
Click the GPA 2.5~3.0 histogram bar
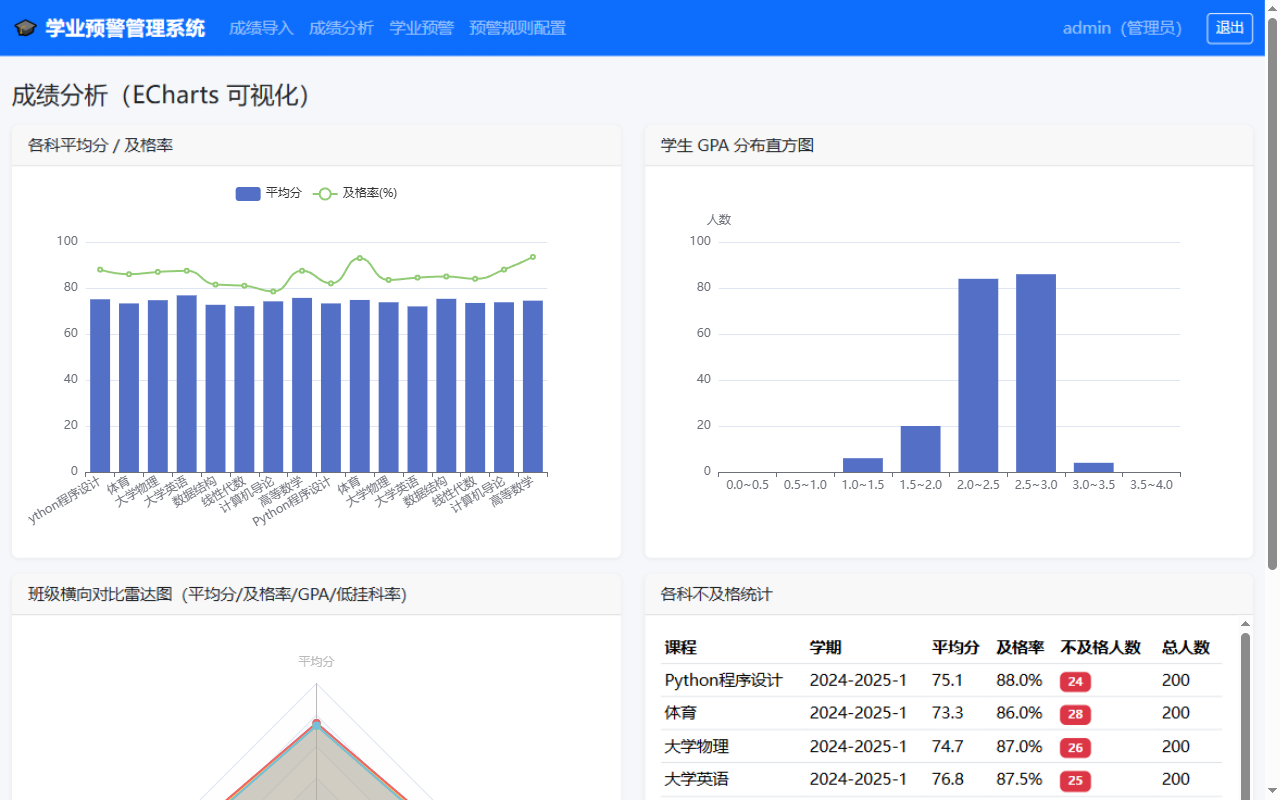tap(1036, 373)
